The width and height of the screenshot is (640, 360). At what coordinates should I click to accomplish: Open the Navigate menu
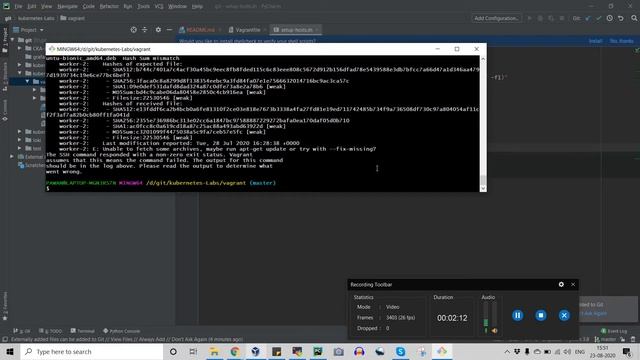(67, 7)
